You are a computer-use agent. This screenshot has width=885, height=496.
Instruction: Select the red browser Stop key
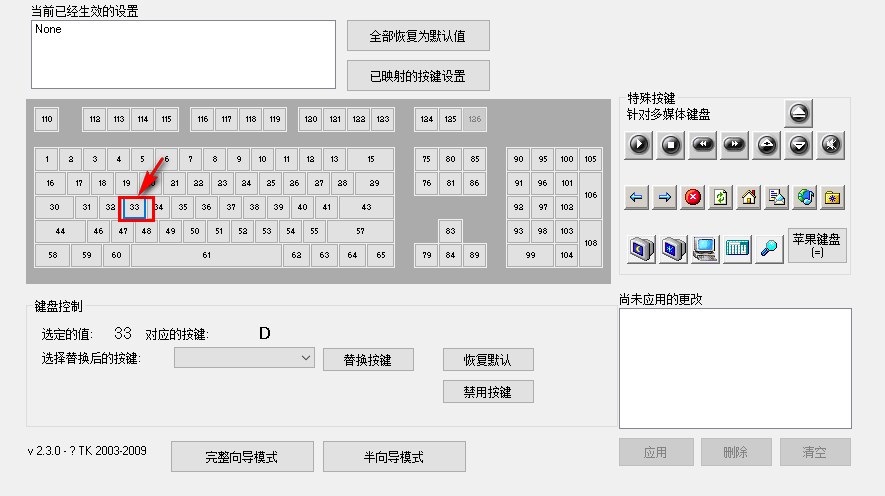(693, 197)
